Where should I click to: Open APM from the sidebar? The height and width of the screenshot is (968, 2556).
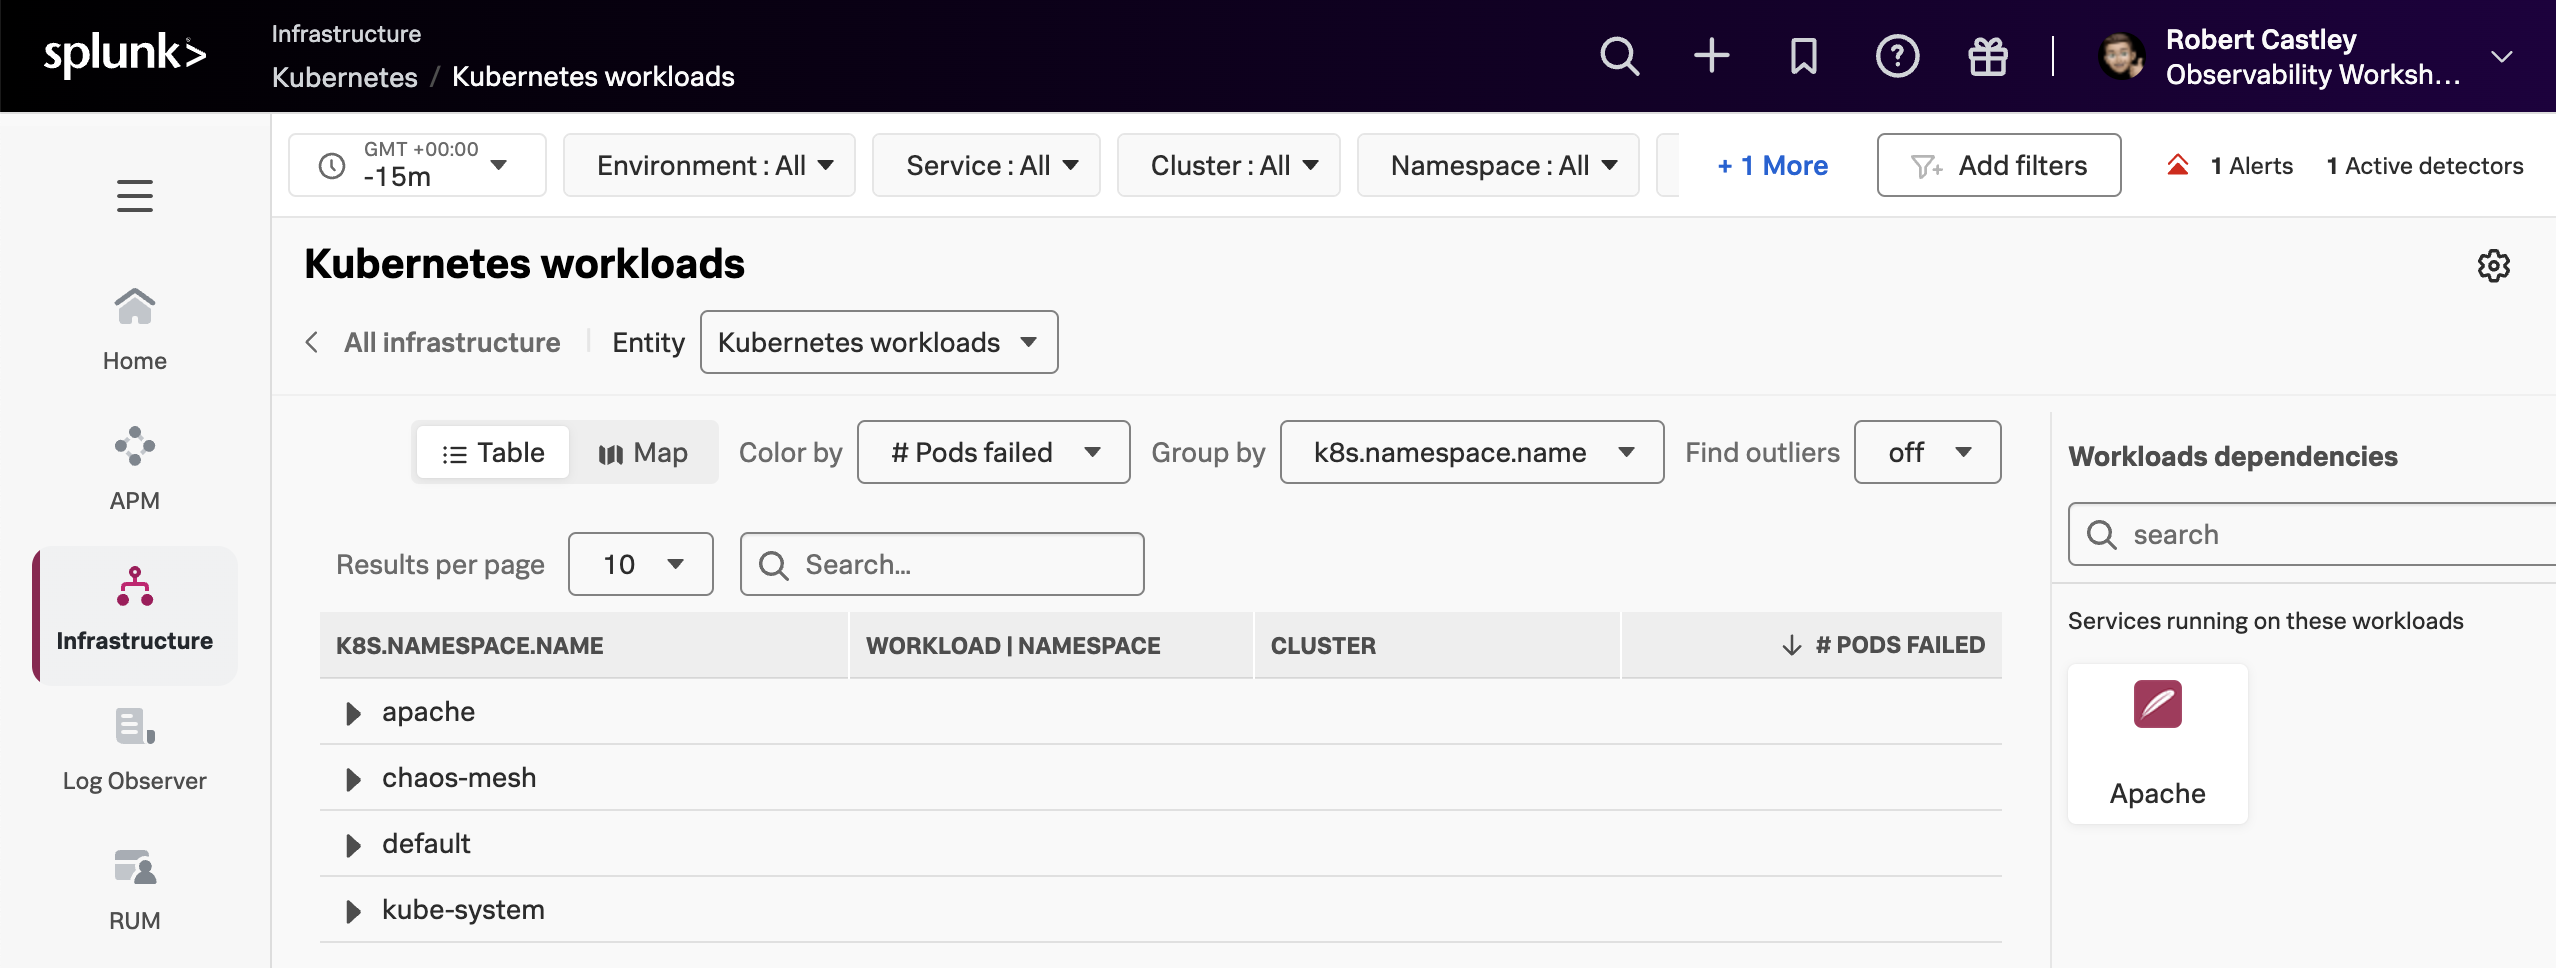coord(135,468)
